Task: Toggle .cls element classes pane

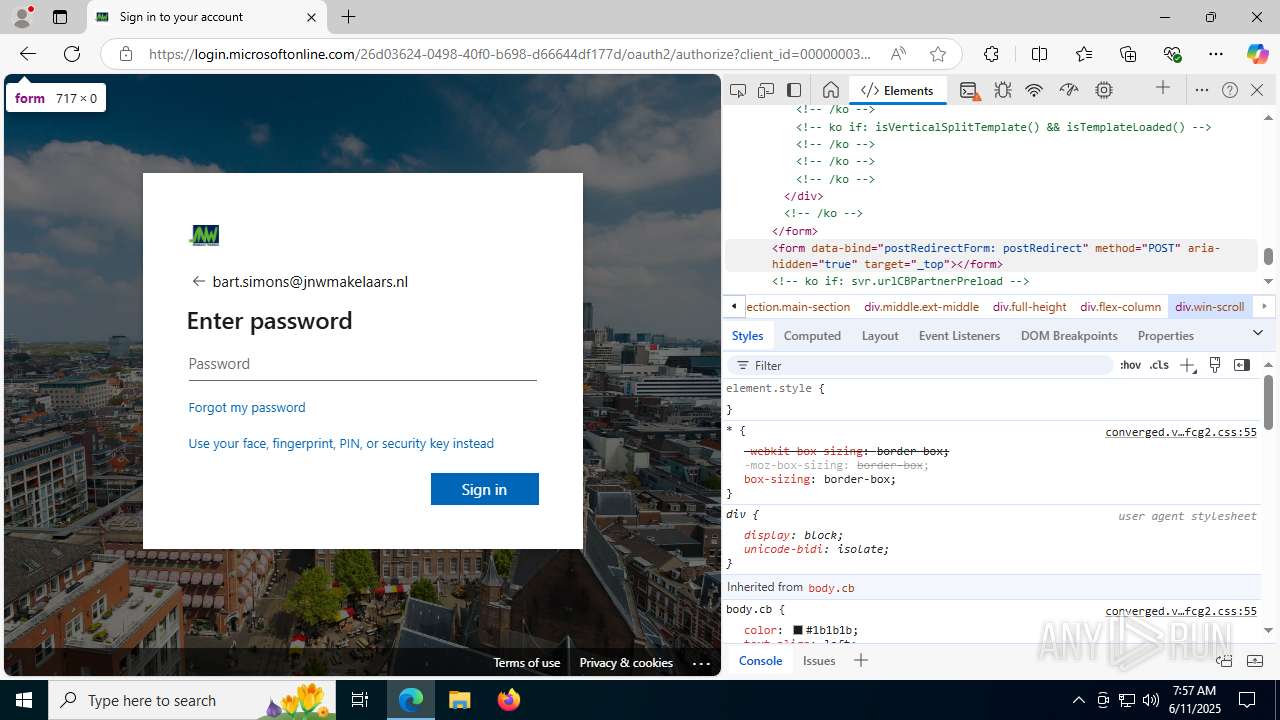Action: pyautogui.click(x=1159, y=365)
